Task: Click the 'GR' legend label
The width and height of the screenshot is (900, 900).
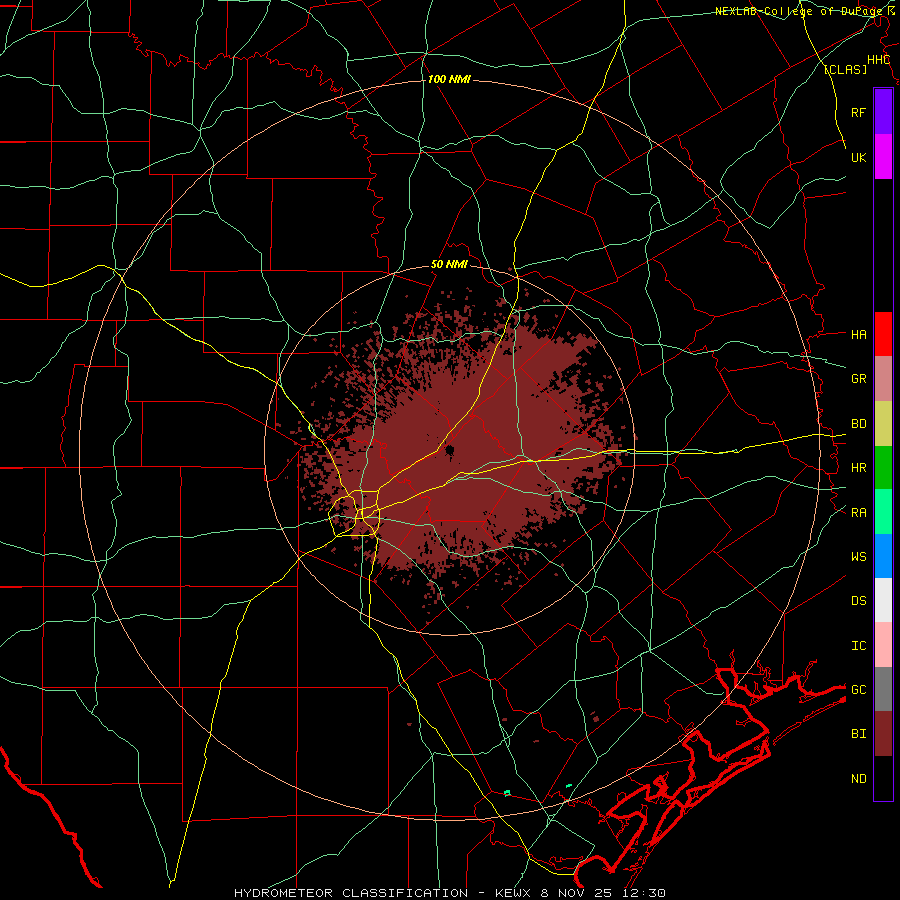Action: [x=858, y=379]
